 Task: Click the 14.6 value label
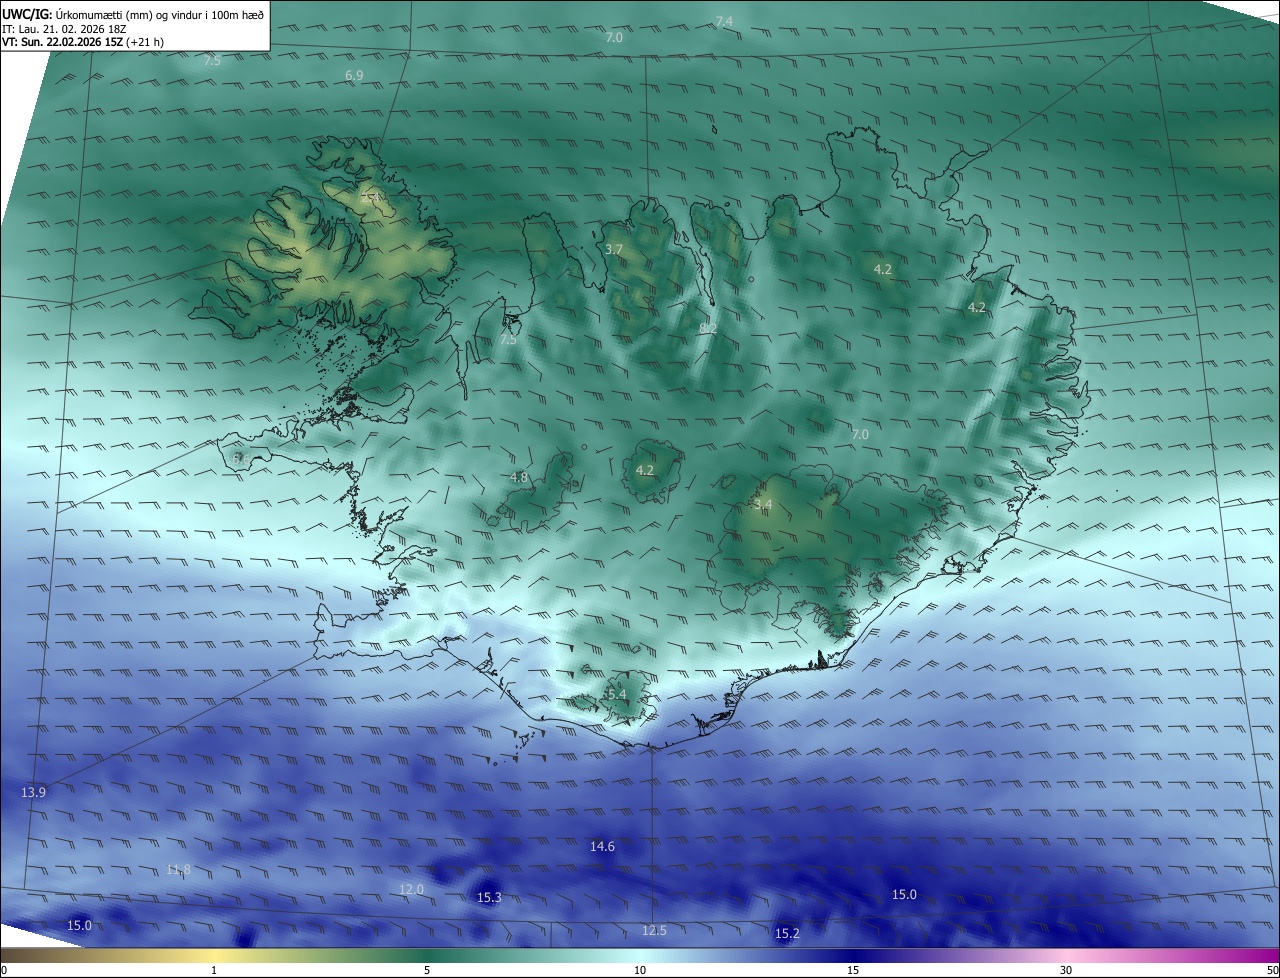click(602, 847)
